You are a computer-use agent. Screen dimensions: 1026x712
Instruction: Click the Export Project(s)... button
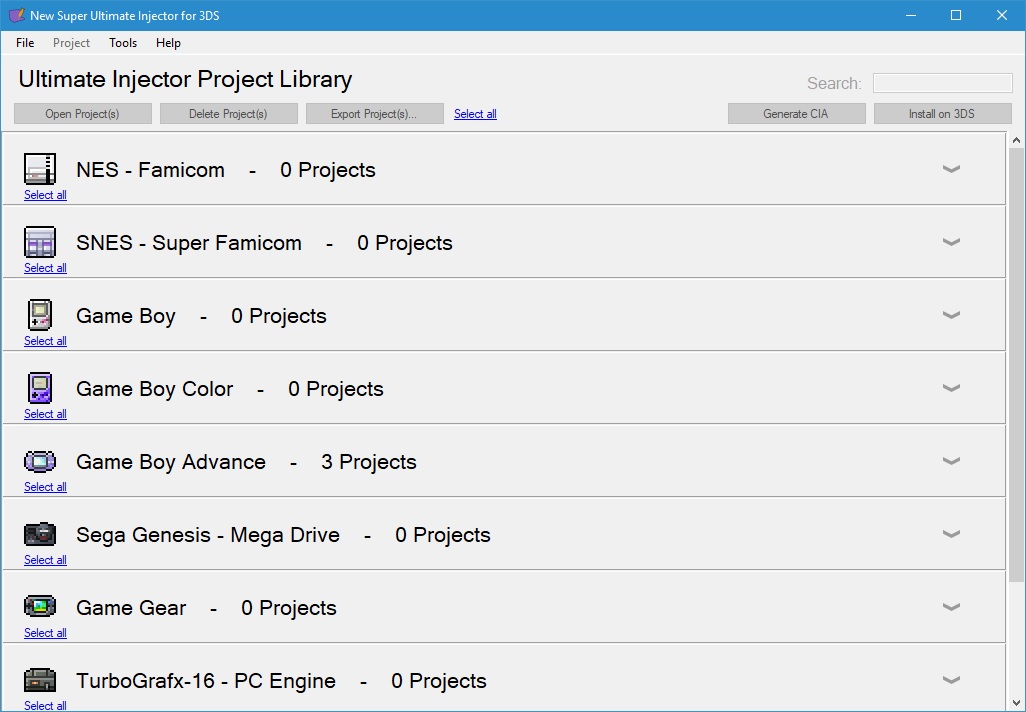click(x=374, y=114)
